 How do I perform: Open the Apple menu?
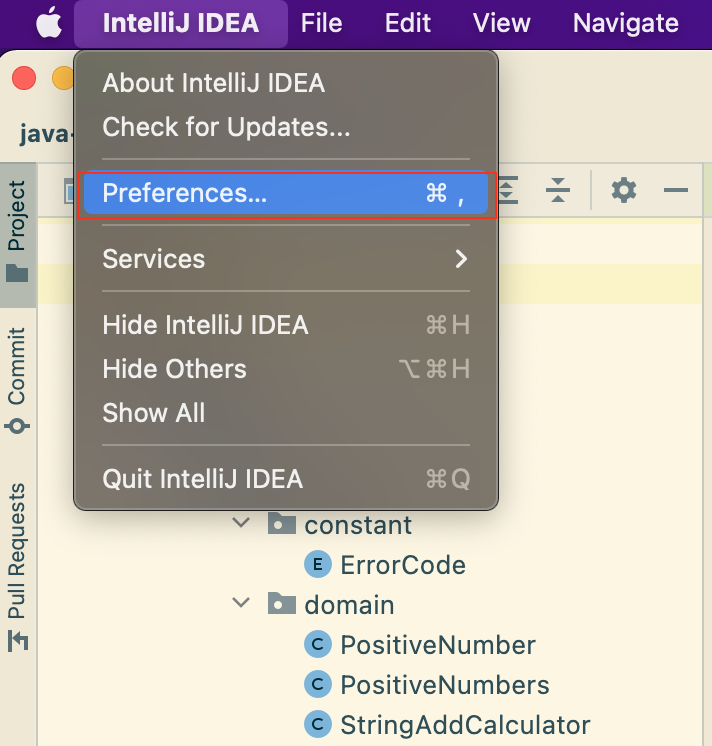[x=49, y=22]
